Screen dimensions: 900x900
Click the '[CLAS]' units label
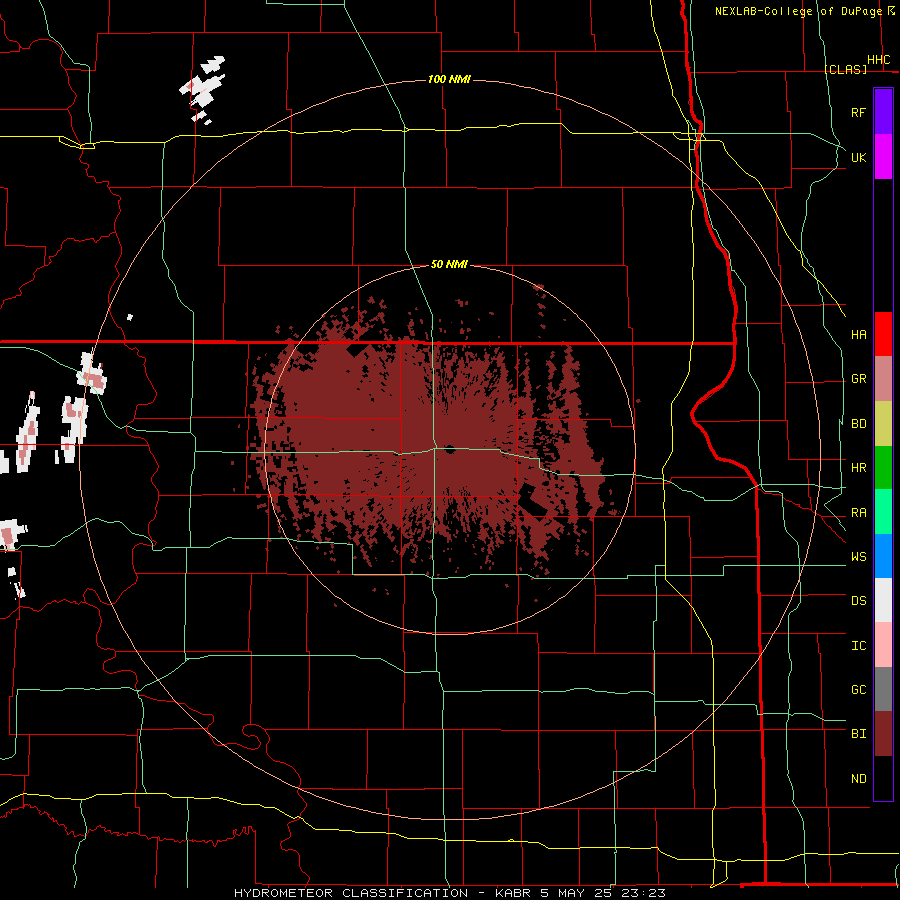845,69
